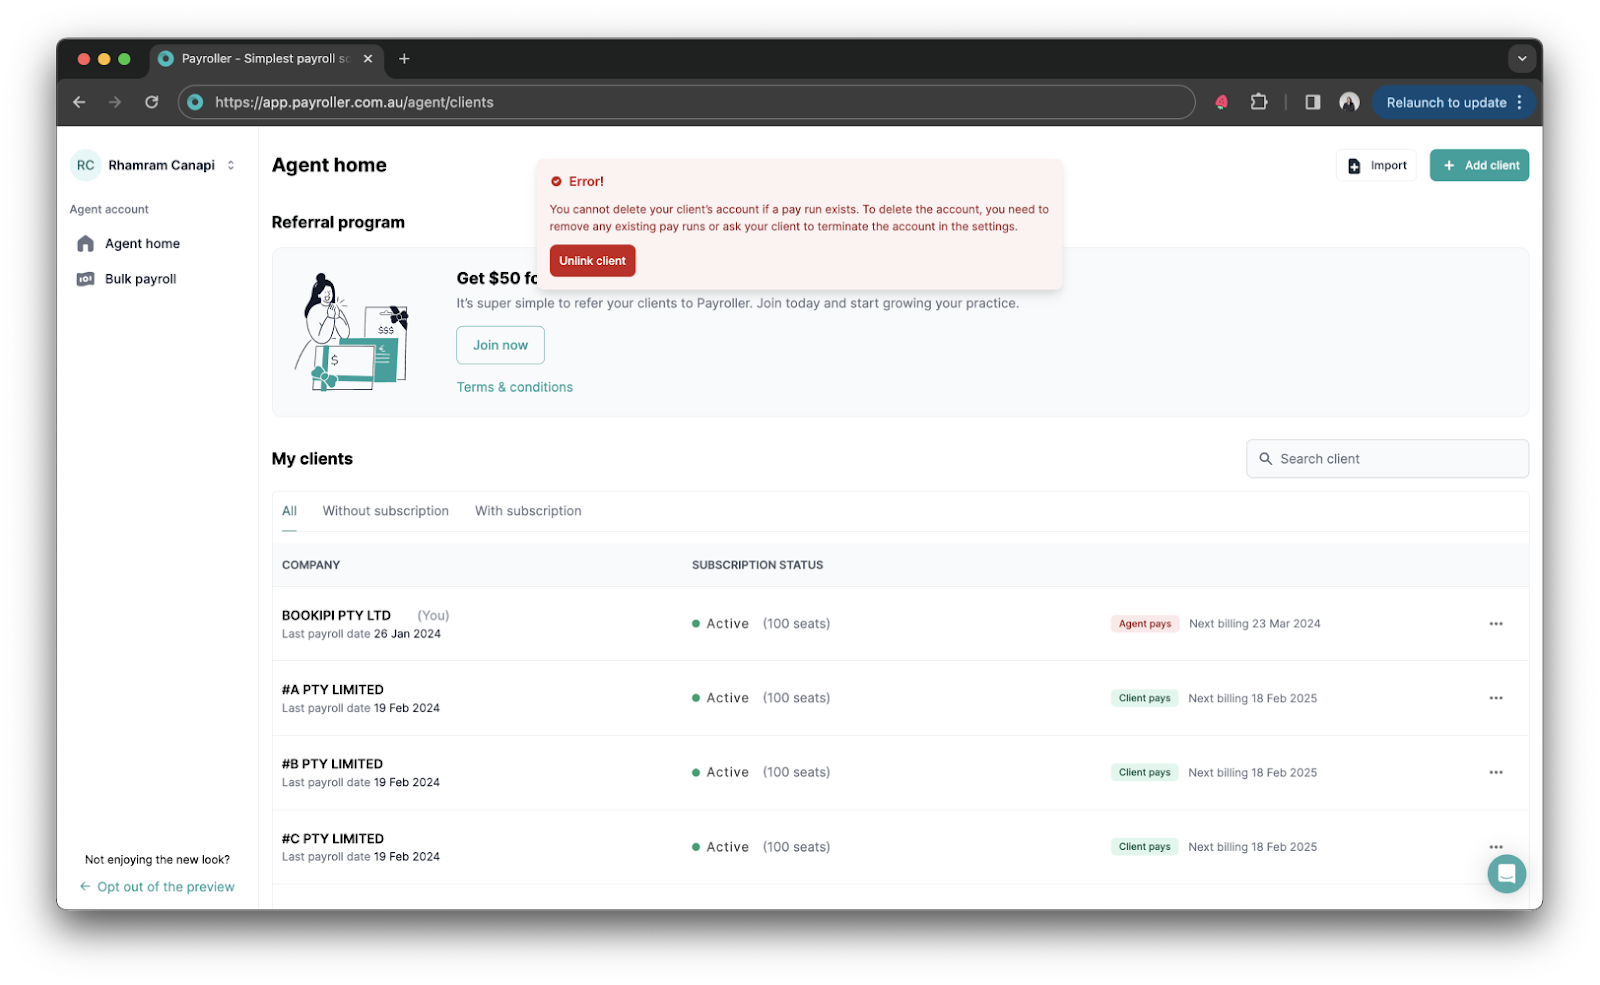
Task: Click Relaunch to update button
Action: (1454, 102)
